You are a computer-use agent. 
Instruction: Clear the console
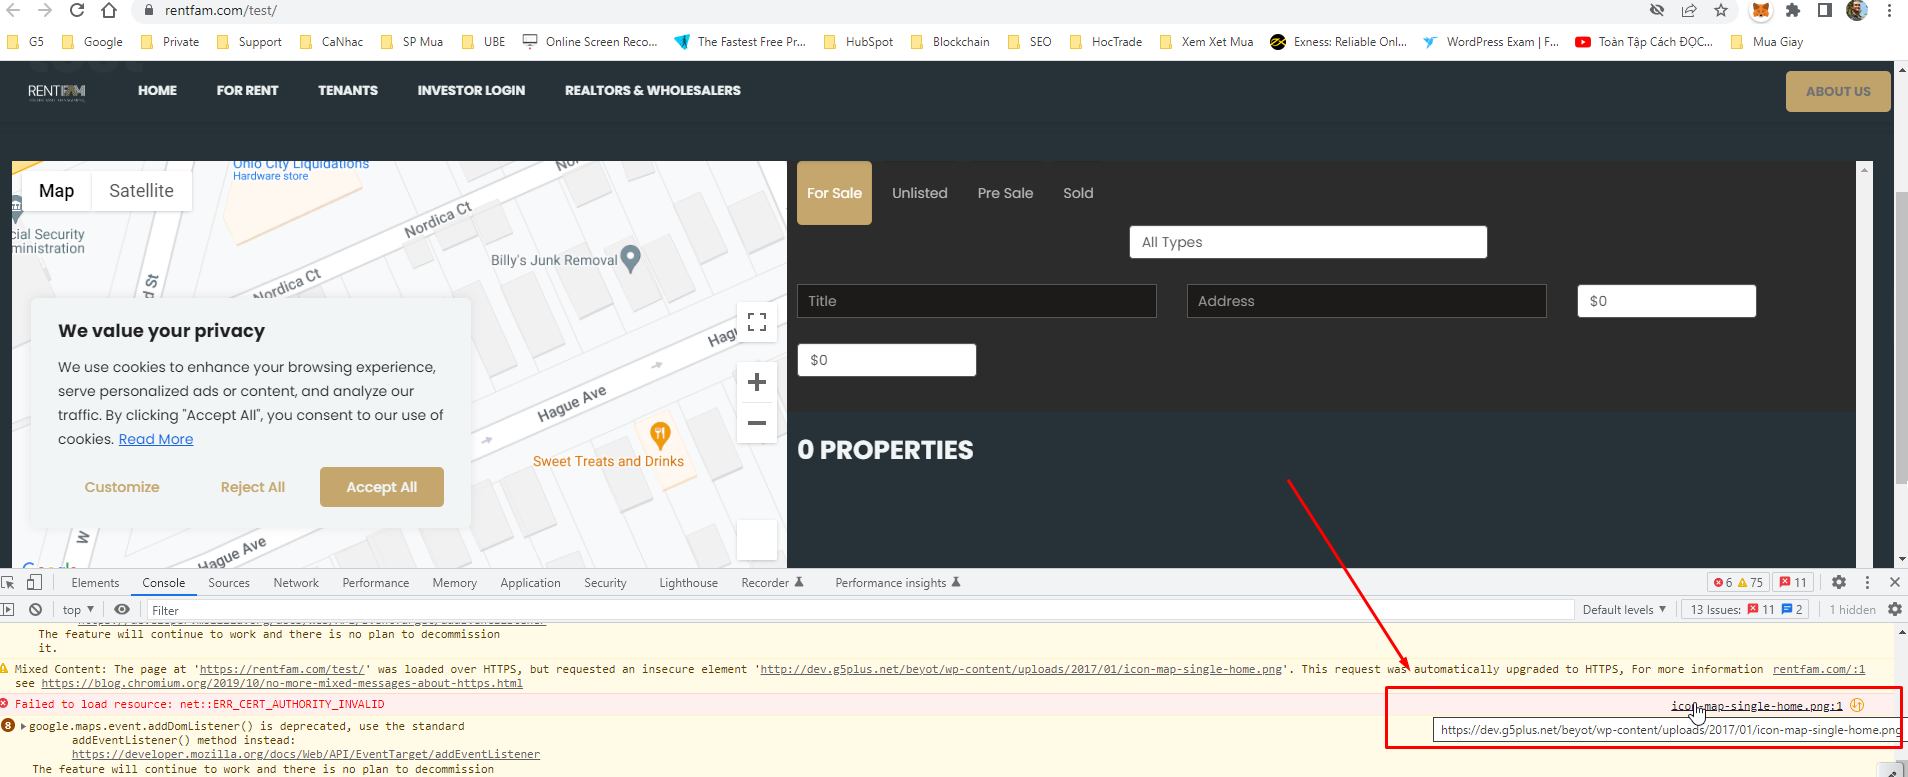36,609
